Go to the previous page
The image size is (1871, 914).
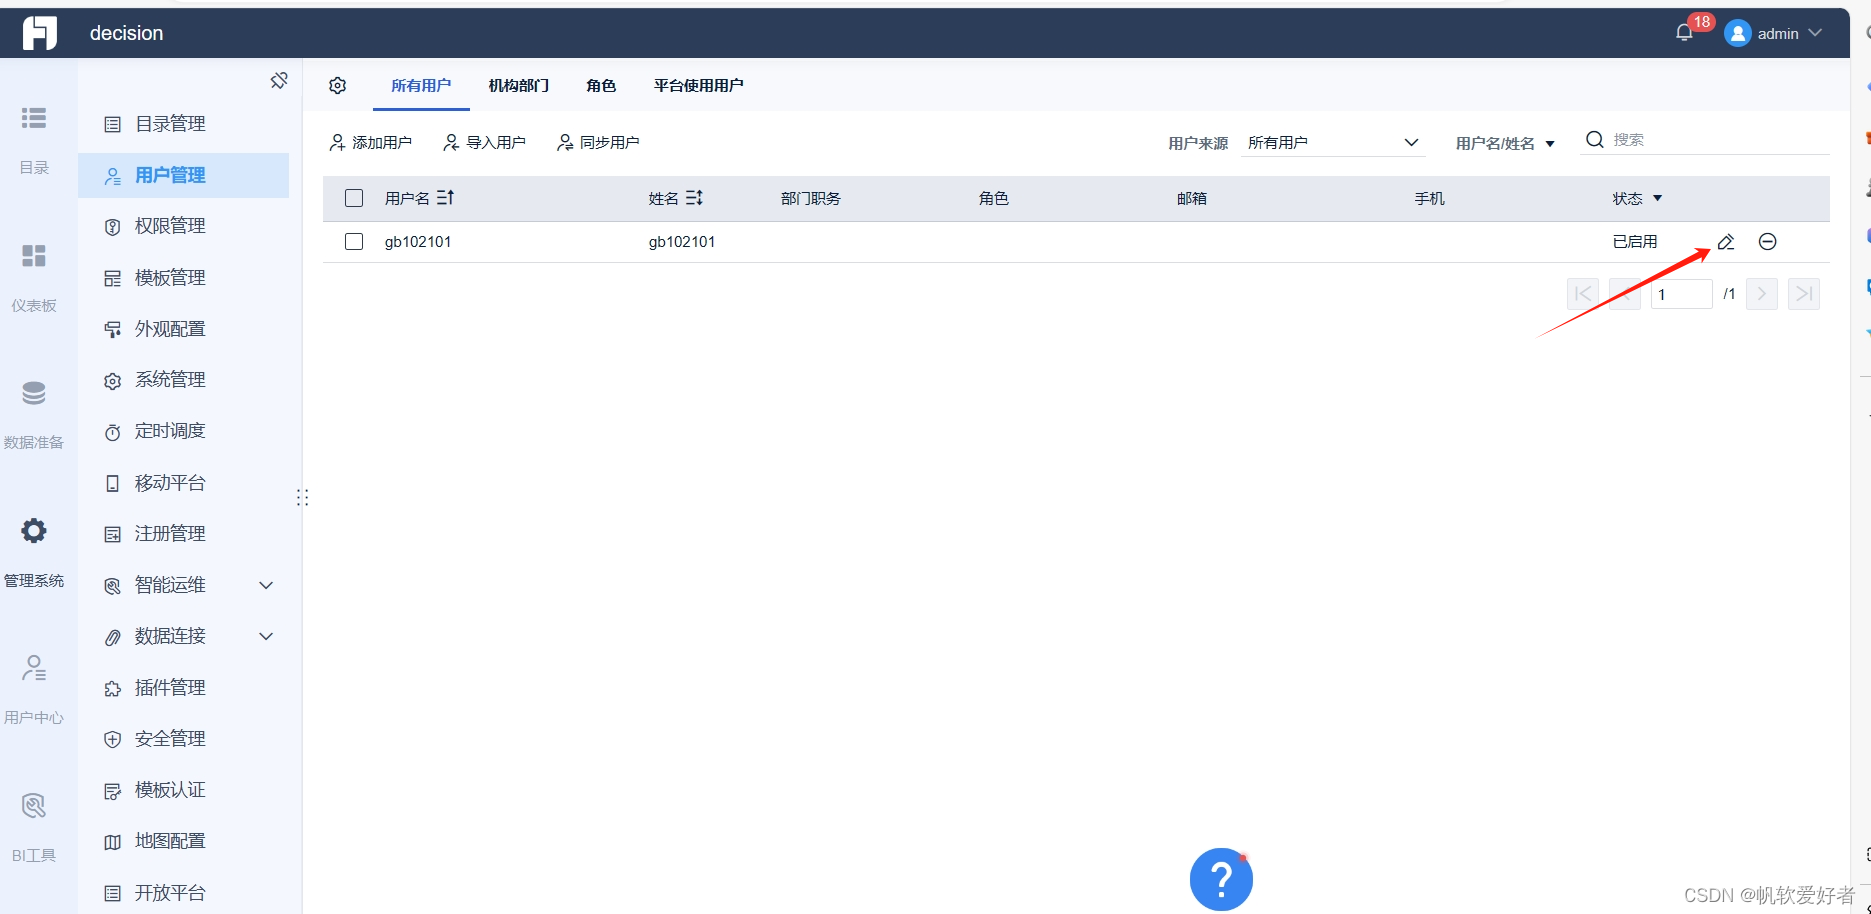[1625, 294]
